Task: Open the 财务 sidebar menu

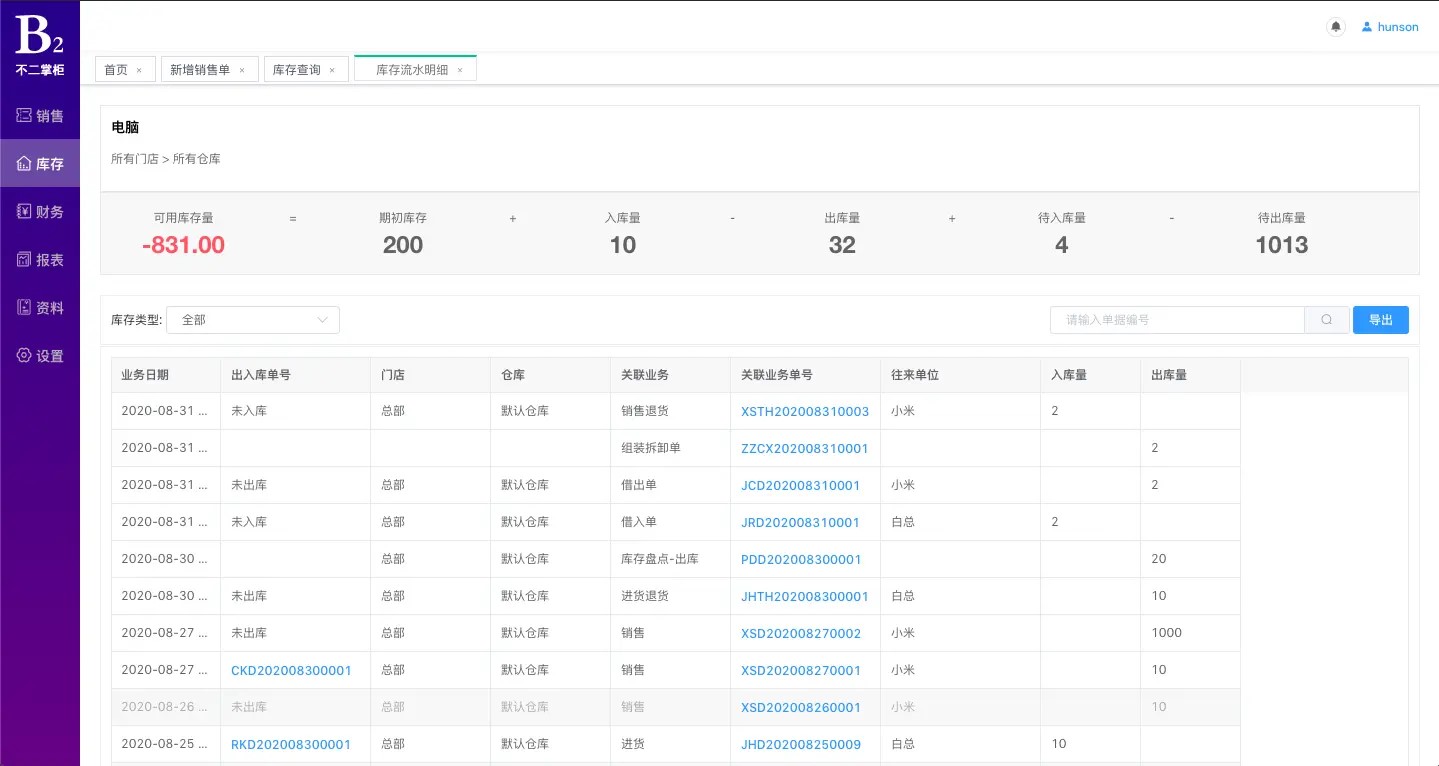Action: 40,212
